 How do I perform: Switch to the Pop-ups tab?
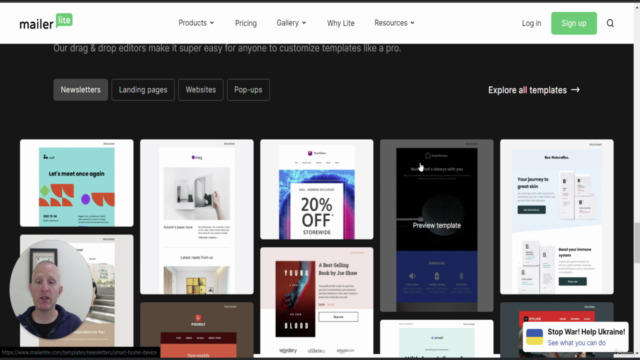point(248,90)
